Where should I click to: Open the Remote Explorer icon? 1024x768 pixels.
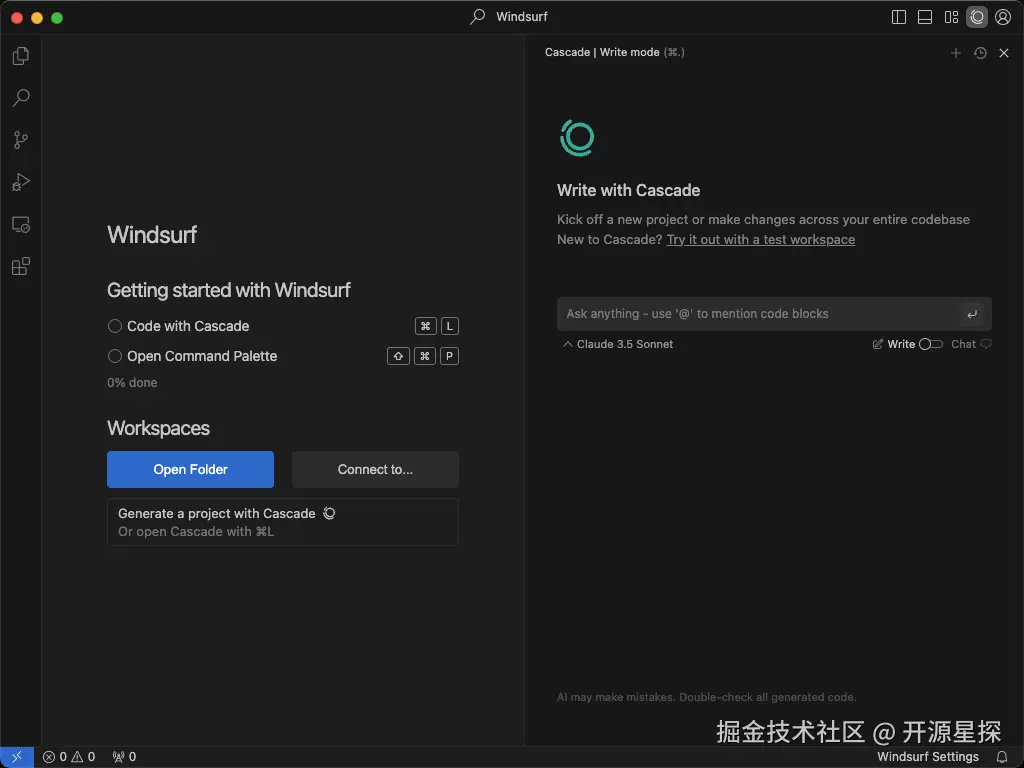point(21,225)
